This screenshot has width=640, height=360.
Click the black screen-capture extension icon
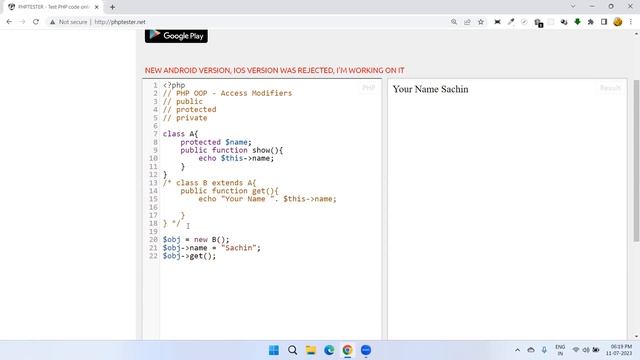pos(497,22)
